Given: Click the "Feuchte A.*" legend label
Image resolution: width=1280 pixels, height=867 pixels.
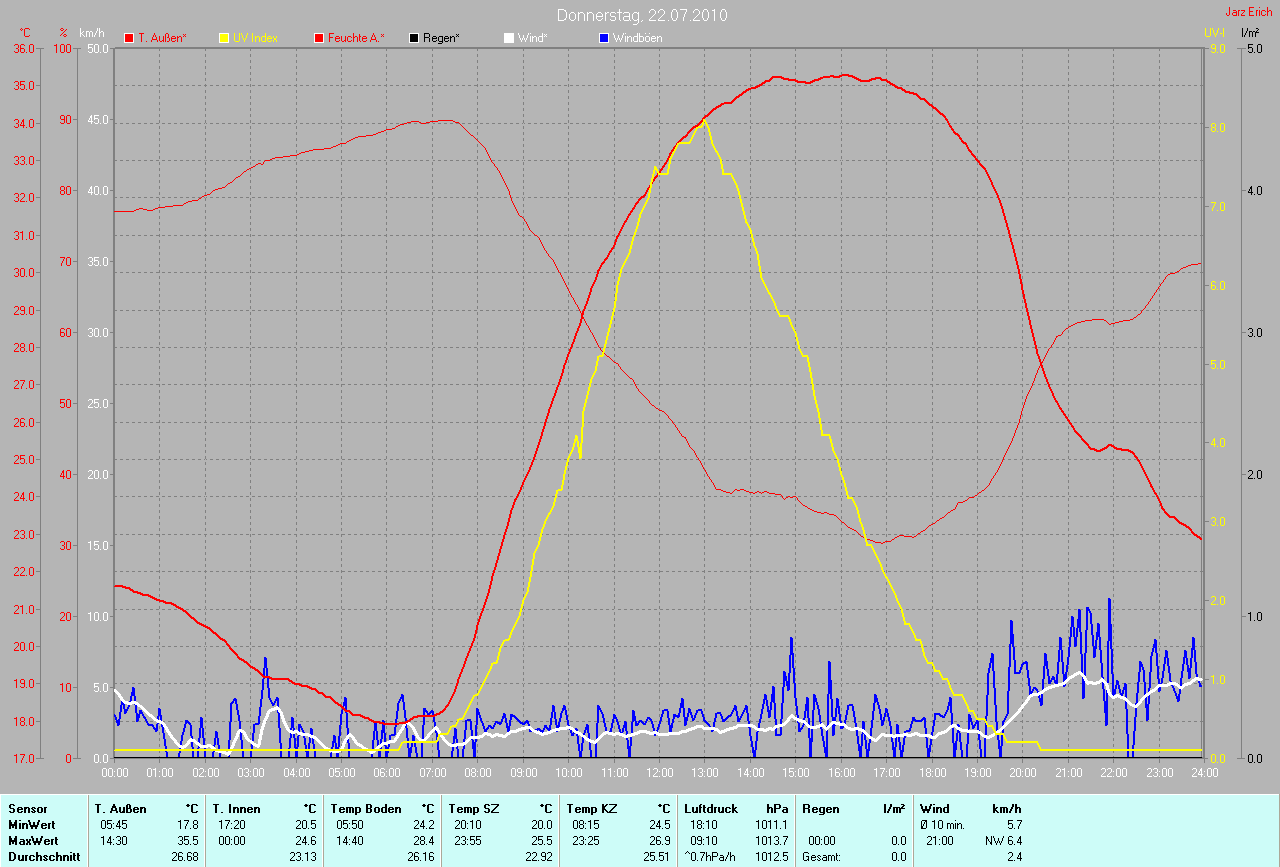Looking at the screenshot, I should (356, 38).
